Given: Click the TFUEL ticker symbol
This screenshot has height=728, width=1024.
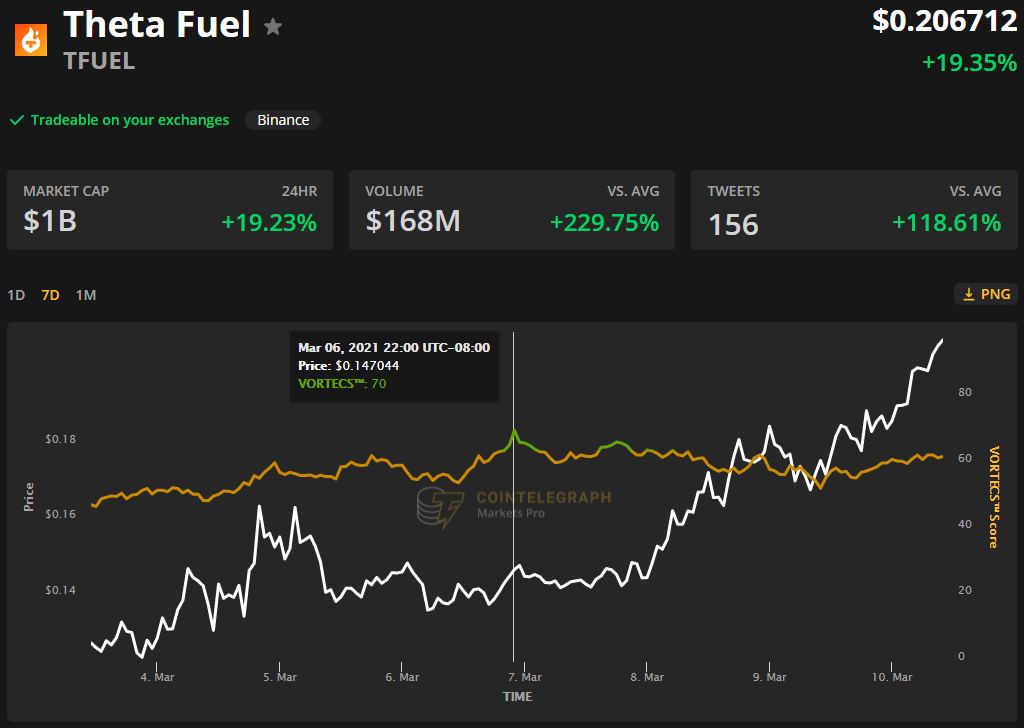Looking at the screenshot, I should coord(99,61).
